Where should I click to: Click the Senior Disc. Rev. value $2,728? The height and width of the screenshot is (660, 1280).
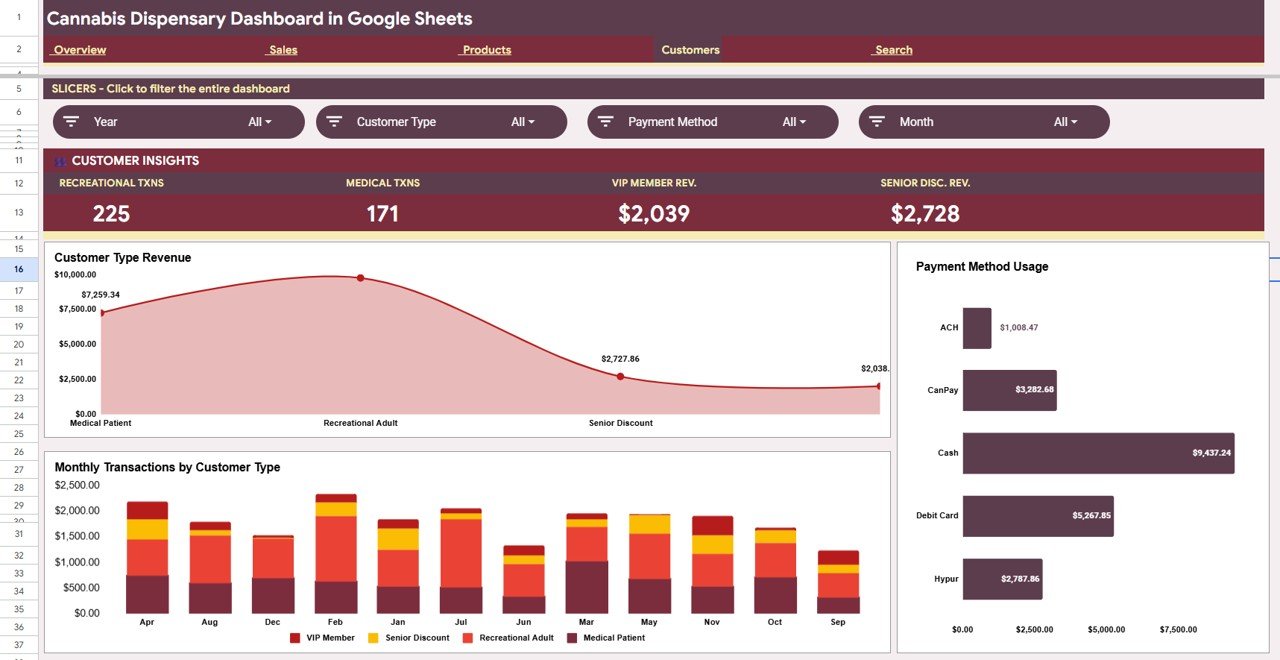(x=925, y=213)
